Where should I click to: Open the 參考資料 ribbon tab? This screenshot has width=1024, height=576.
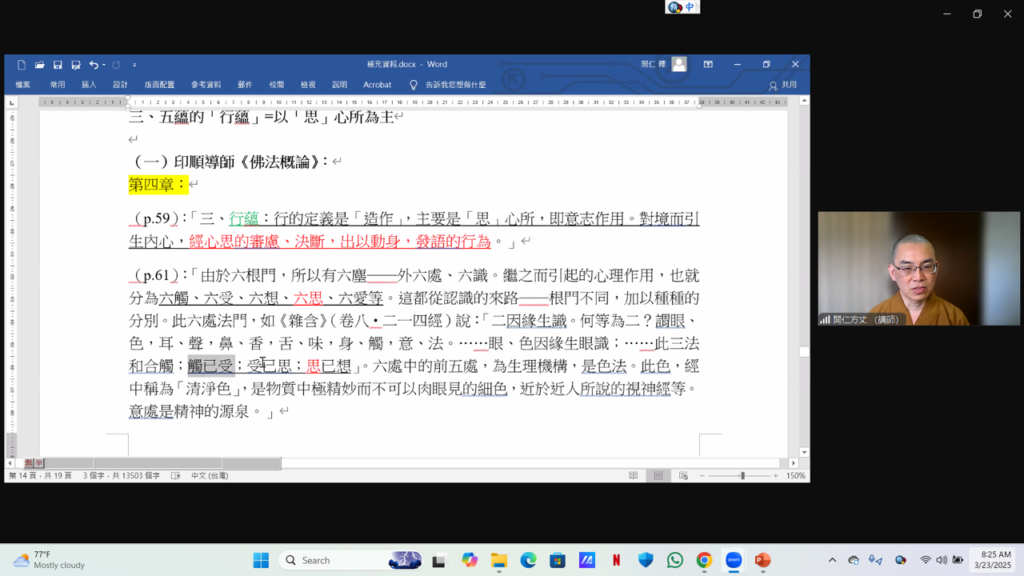pos(206,85)
